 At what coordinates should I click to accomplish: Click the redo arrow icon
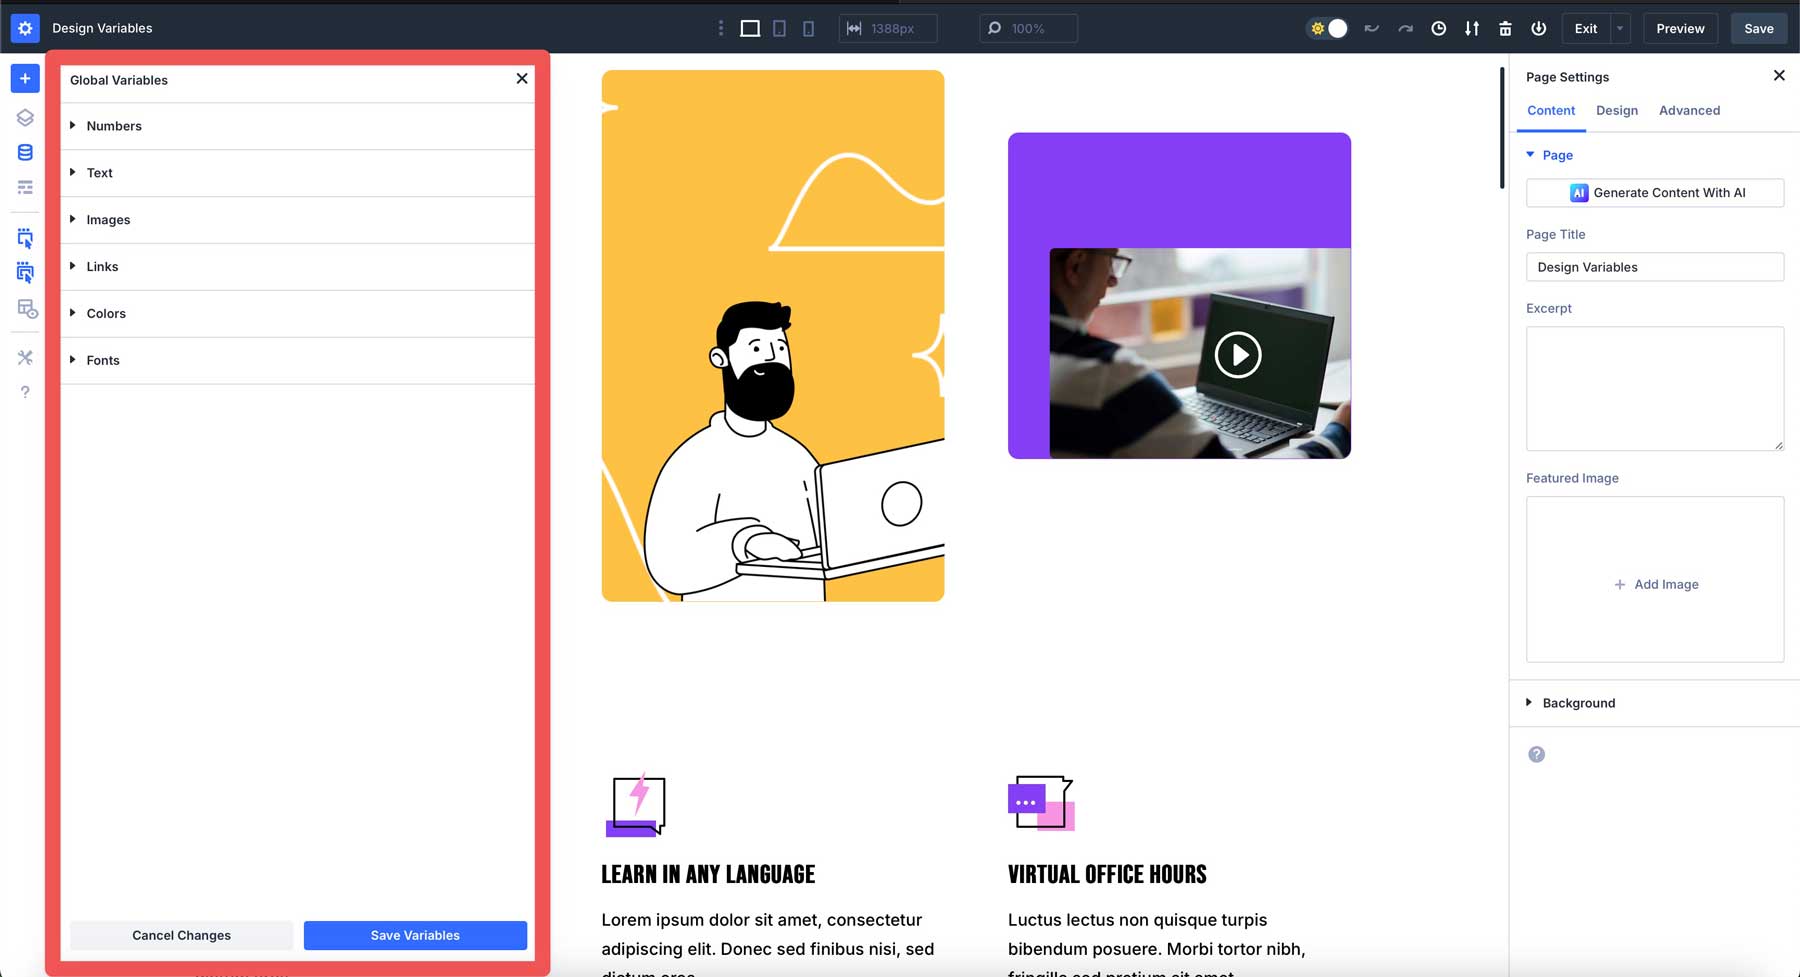tap(1404, 28)
